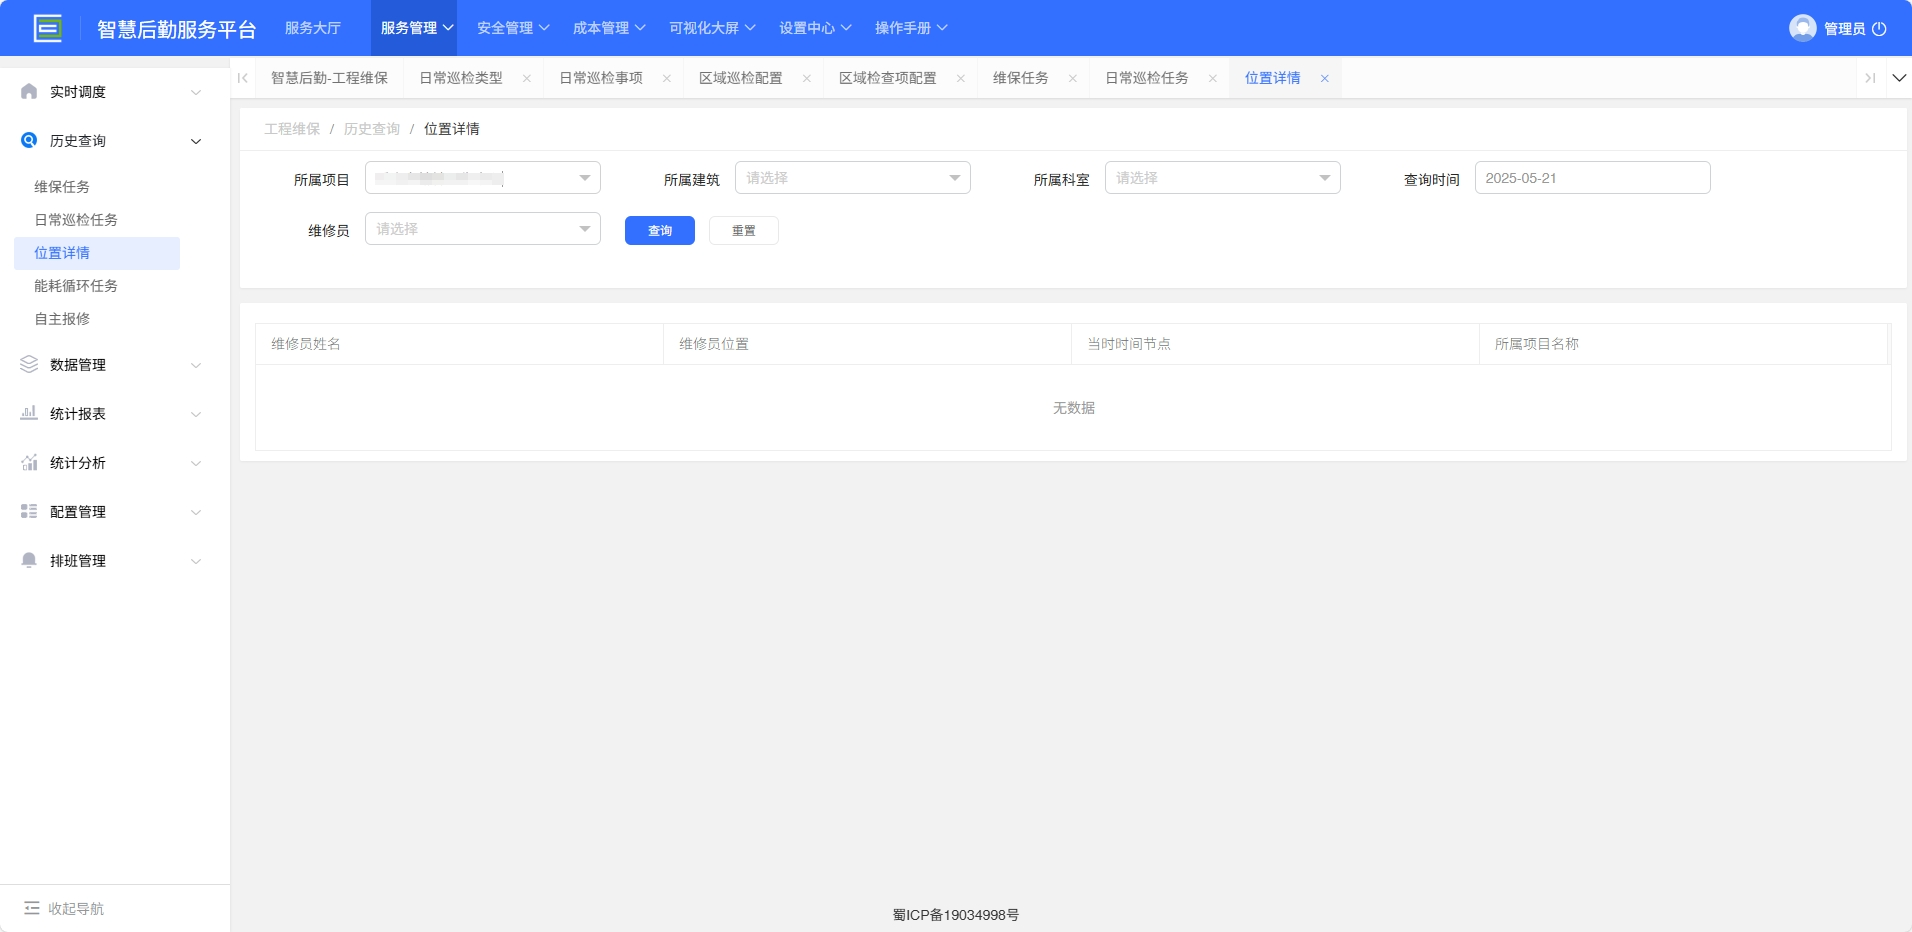Click the 排班管理 bell icon
The width and height of the screenshot is (1912, 932).
coord(29,561)
